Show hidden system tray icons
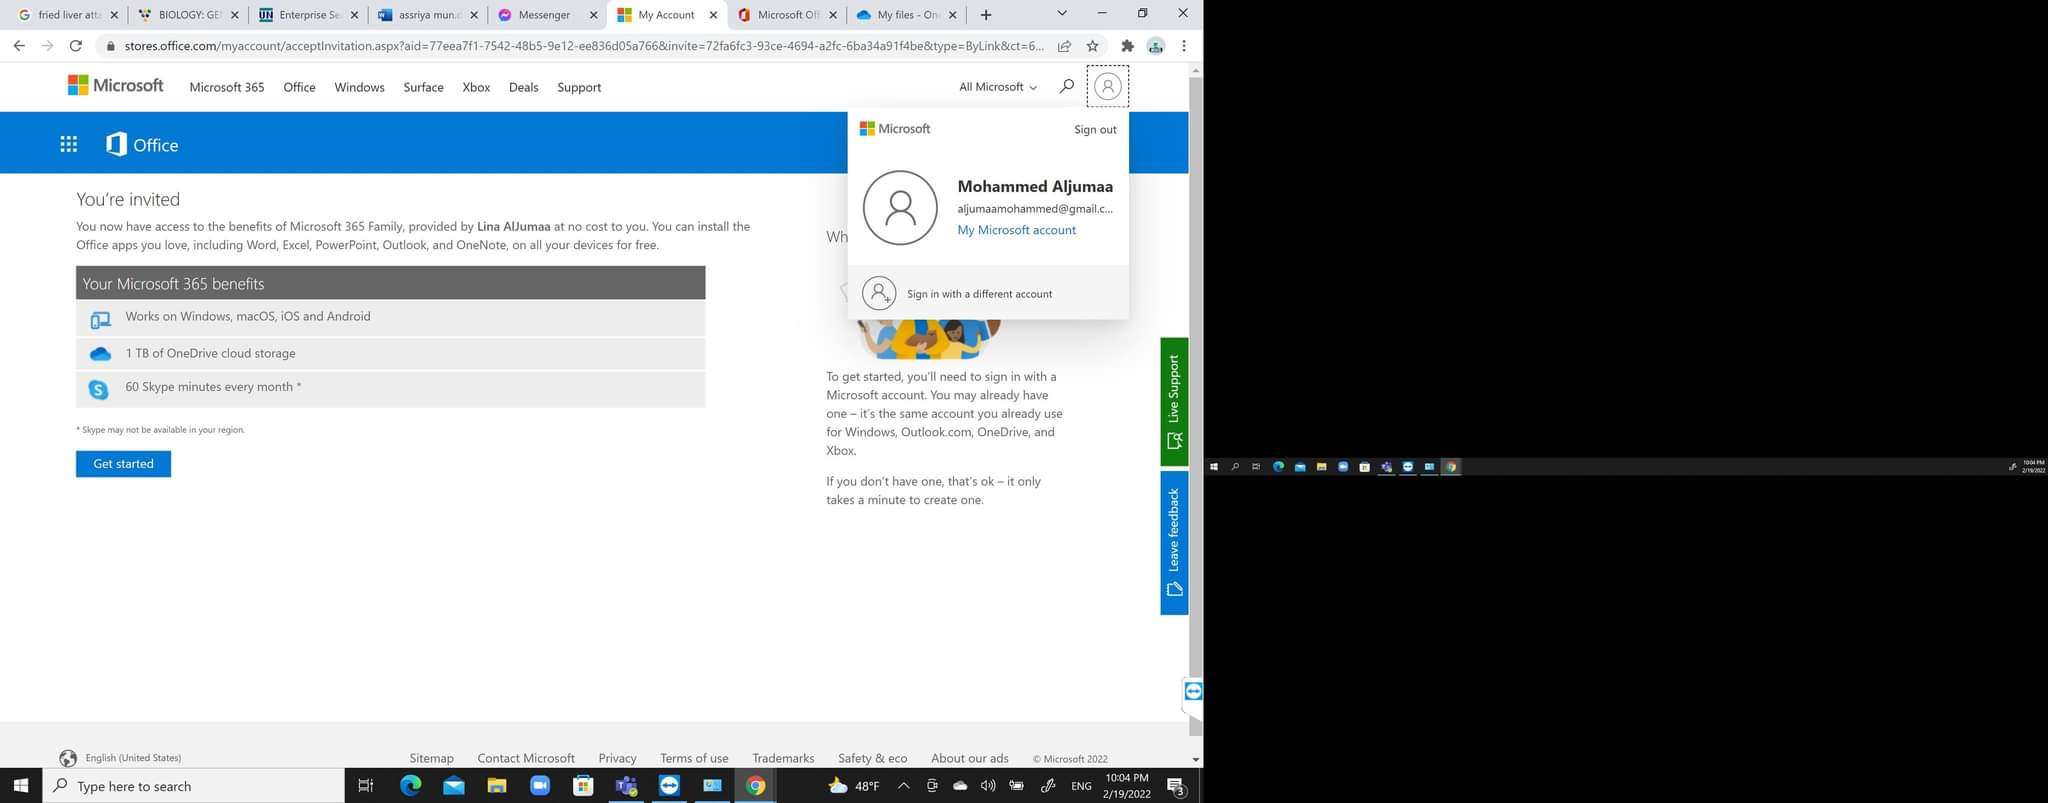 point(903,786)
